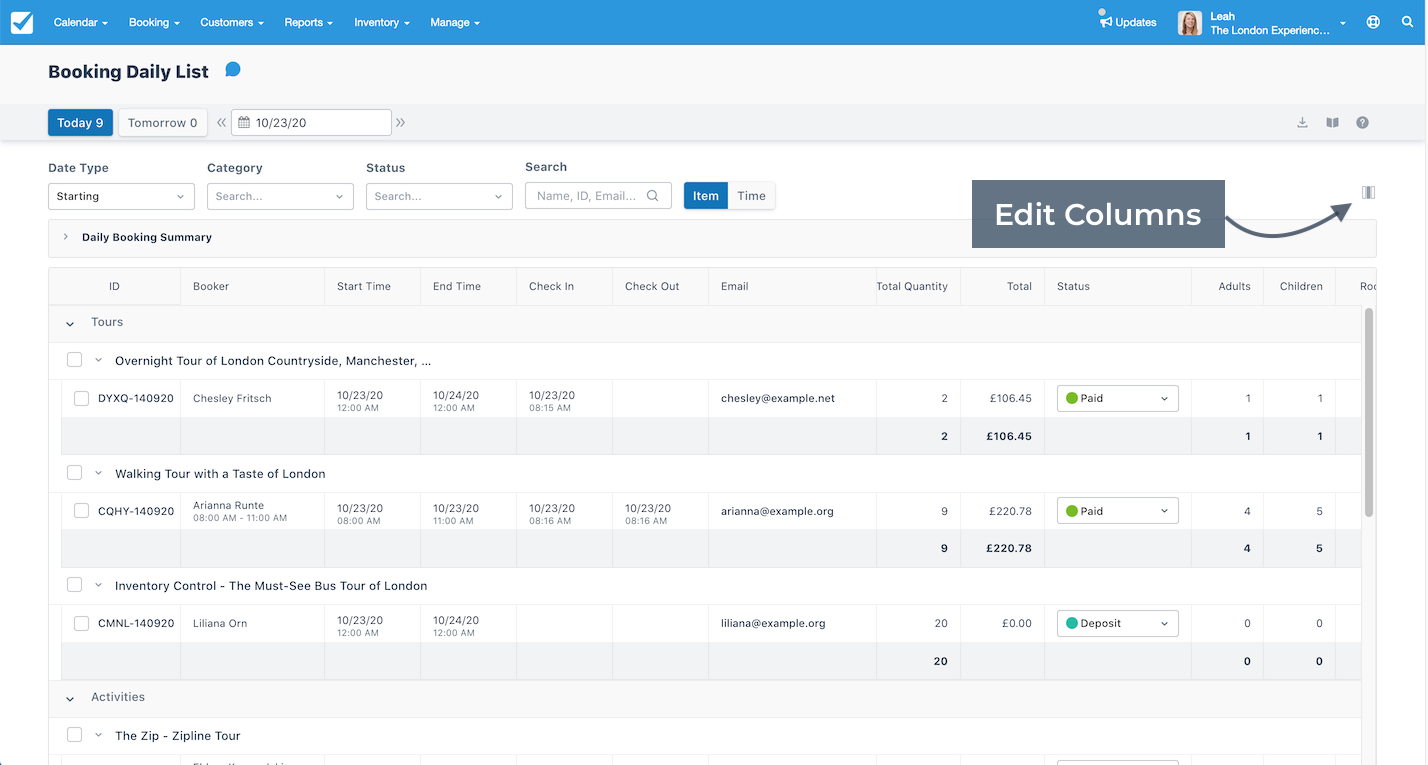Collapse Inventory Control bus tour group
Image resolution: width=1428 pixels, height=765 pixels.
tap(99, 585)
